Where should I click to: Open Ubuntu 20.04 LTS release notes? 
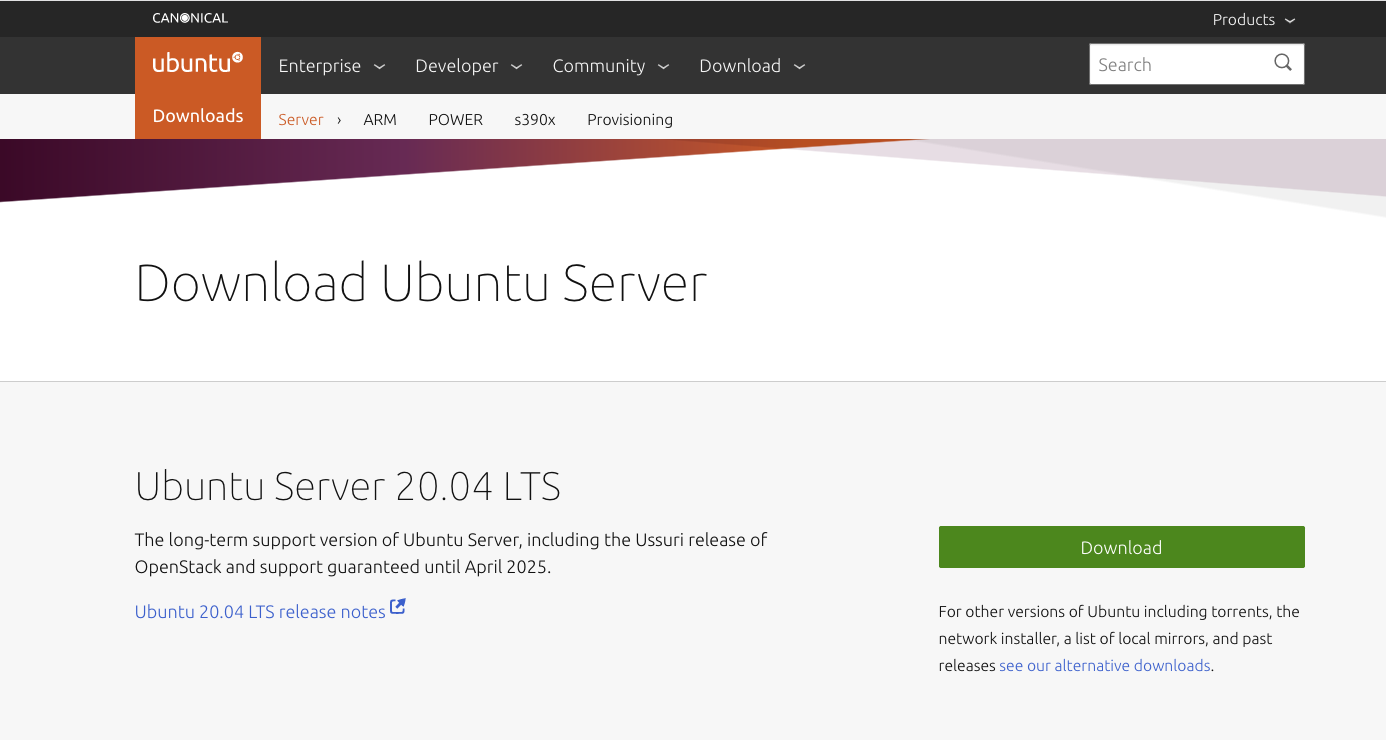pos(260,612)
